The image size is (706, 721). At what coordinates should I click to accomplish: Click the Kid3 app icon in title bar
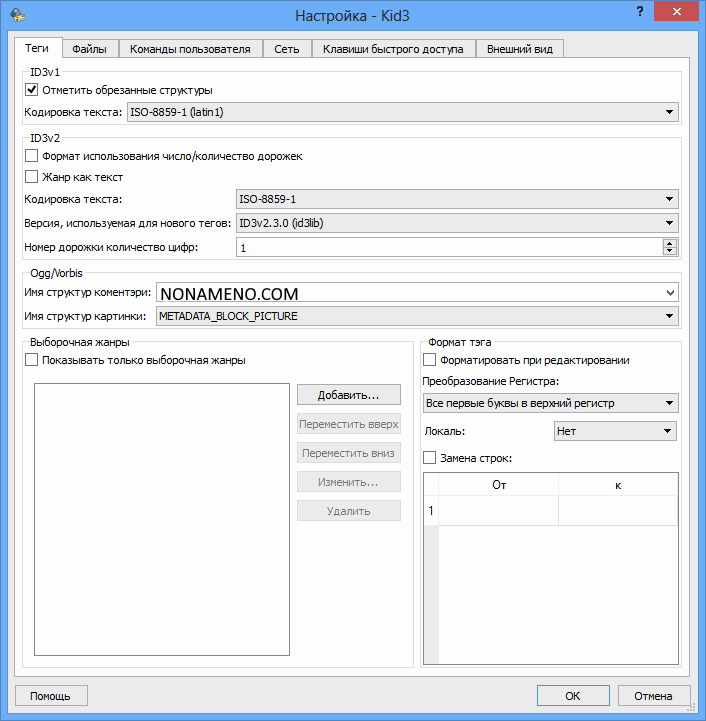pos(17,15)
